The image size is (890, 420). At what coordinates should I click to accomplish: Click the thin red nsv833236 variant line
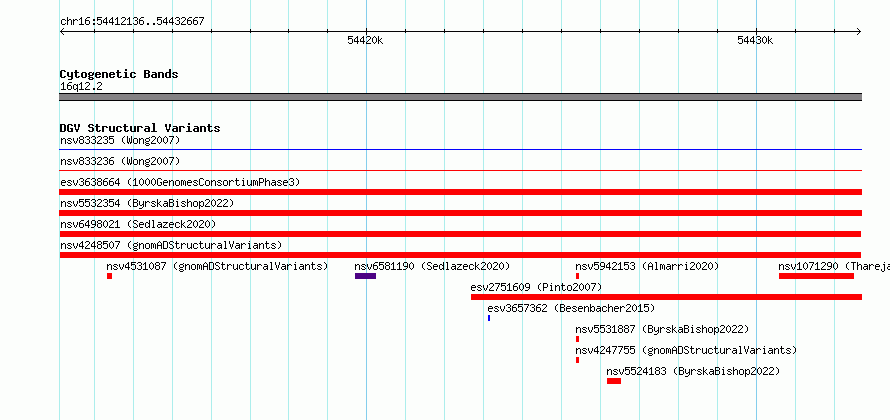[x=461, y=170]
